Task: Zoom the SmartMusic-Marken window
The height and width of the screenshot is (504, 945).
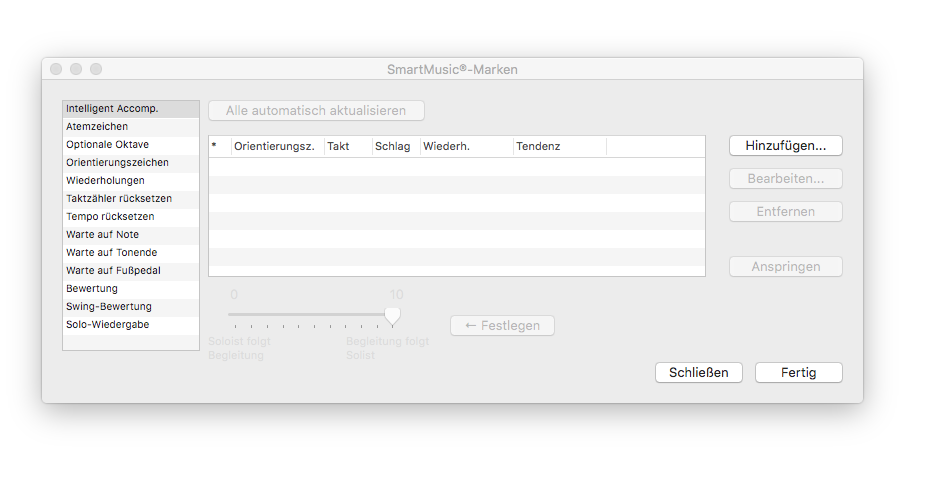Action: [x=96, y=69]
